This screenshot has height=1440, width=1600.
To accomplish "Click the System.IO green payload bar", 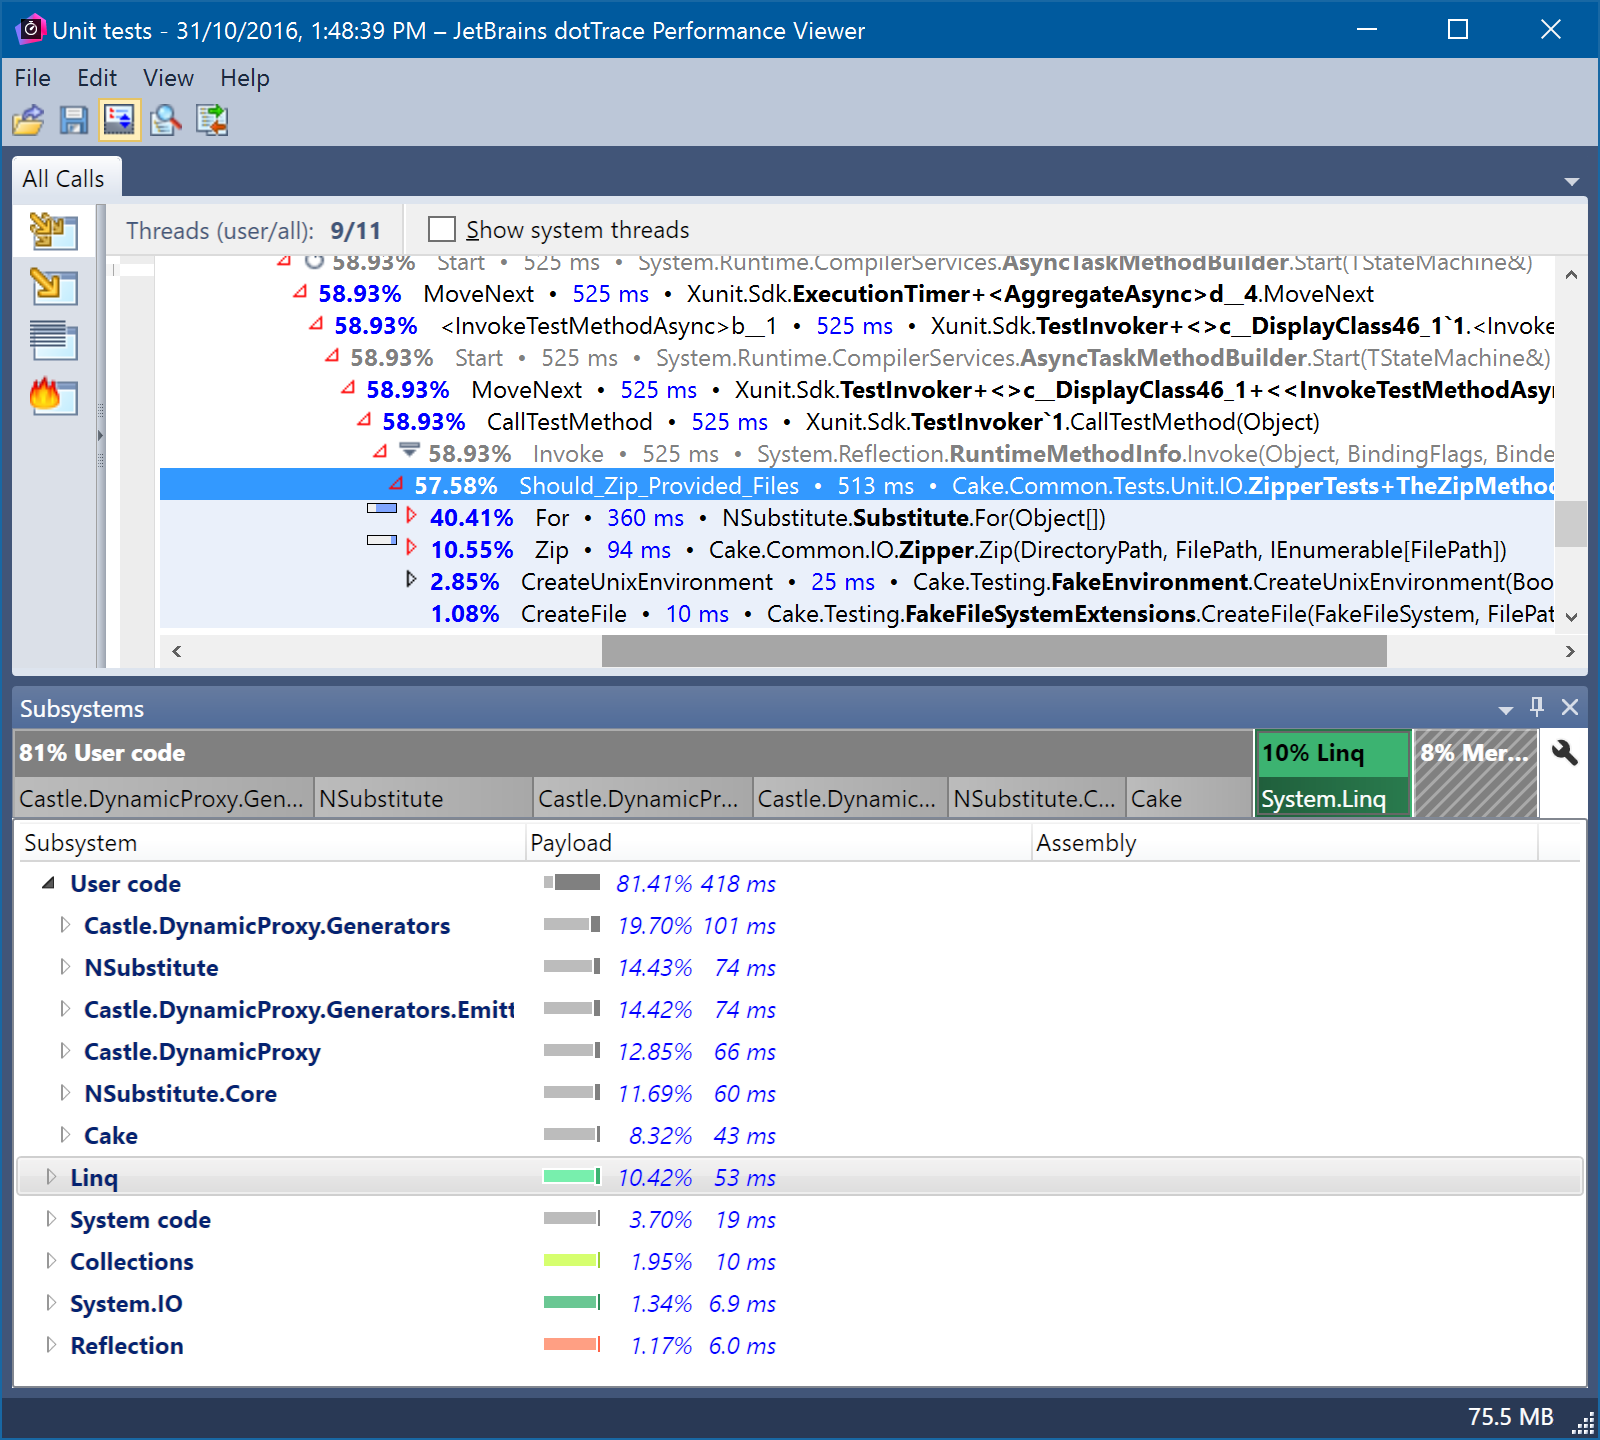I will 571,1303.
